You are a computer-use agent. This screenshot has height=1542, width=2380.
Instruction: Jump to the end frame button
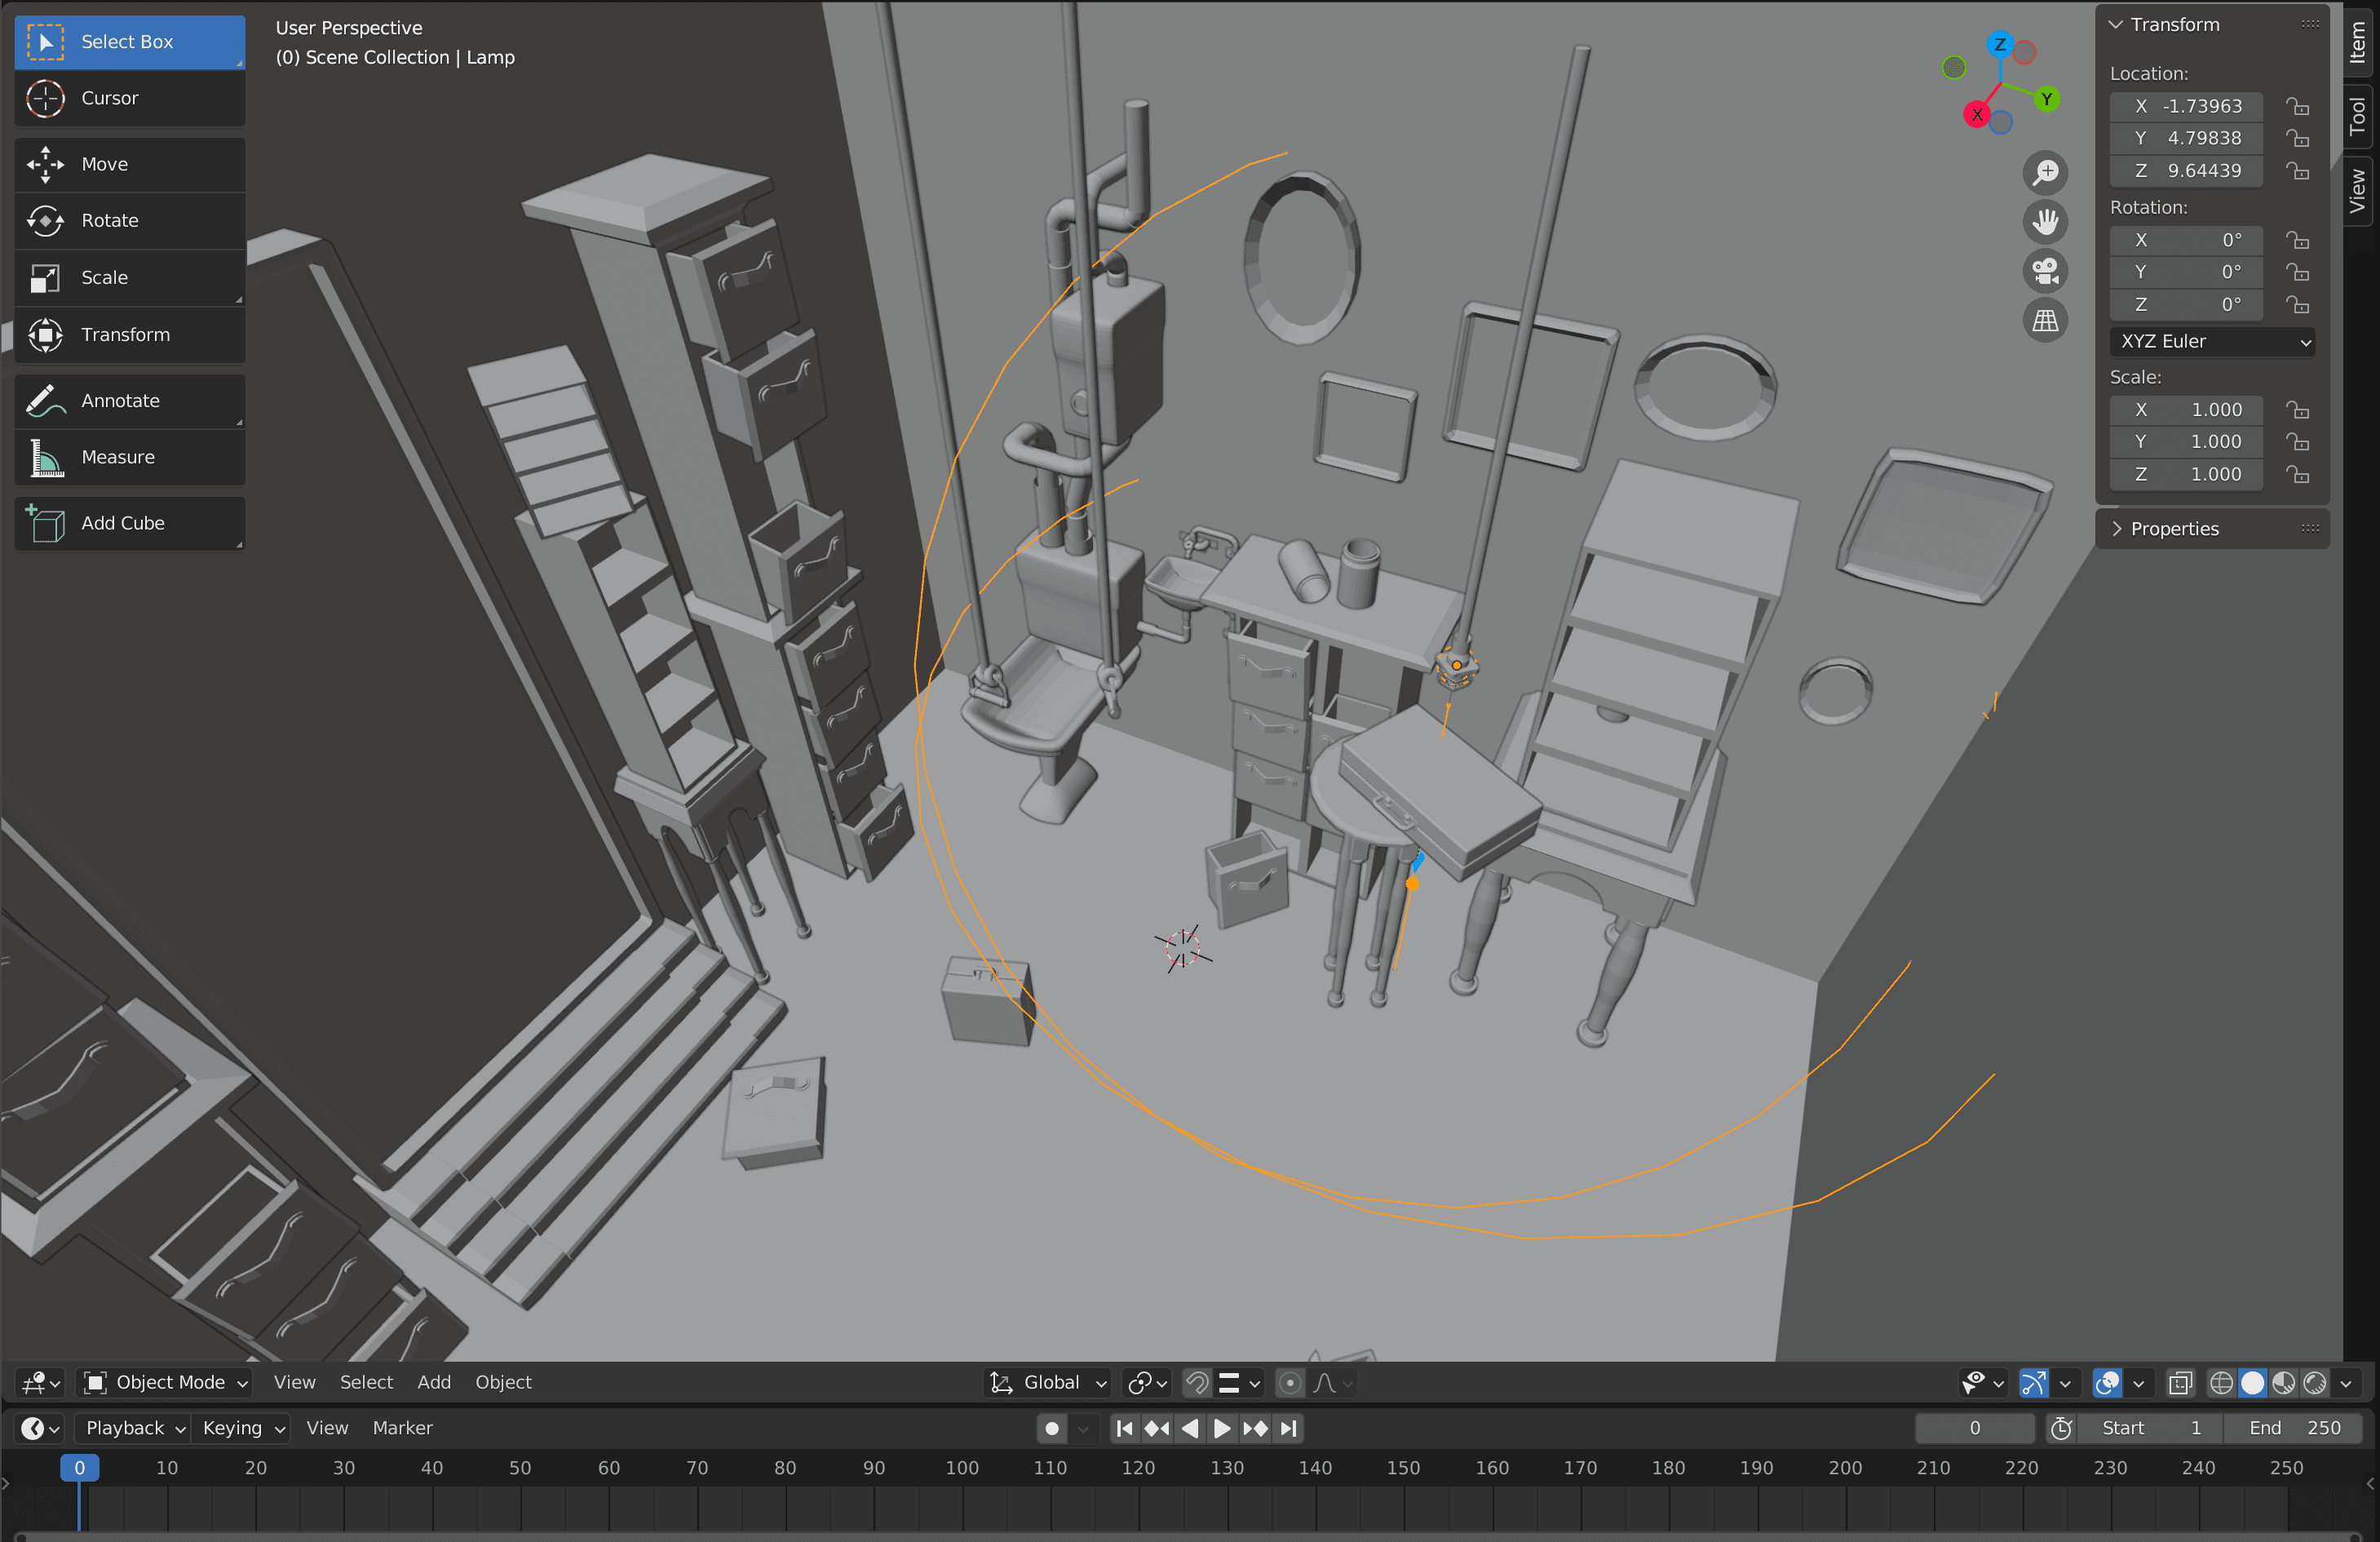click(1289, 1428)
